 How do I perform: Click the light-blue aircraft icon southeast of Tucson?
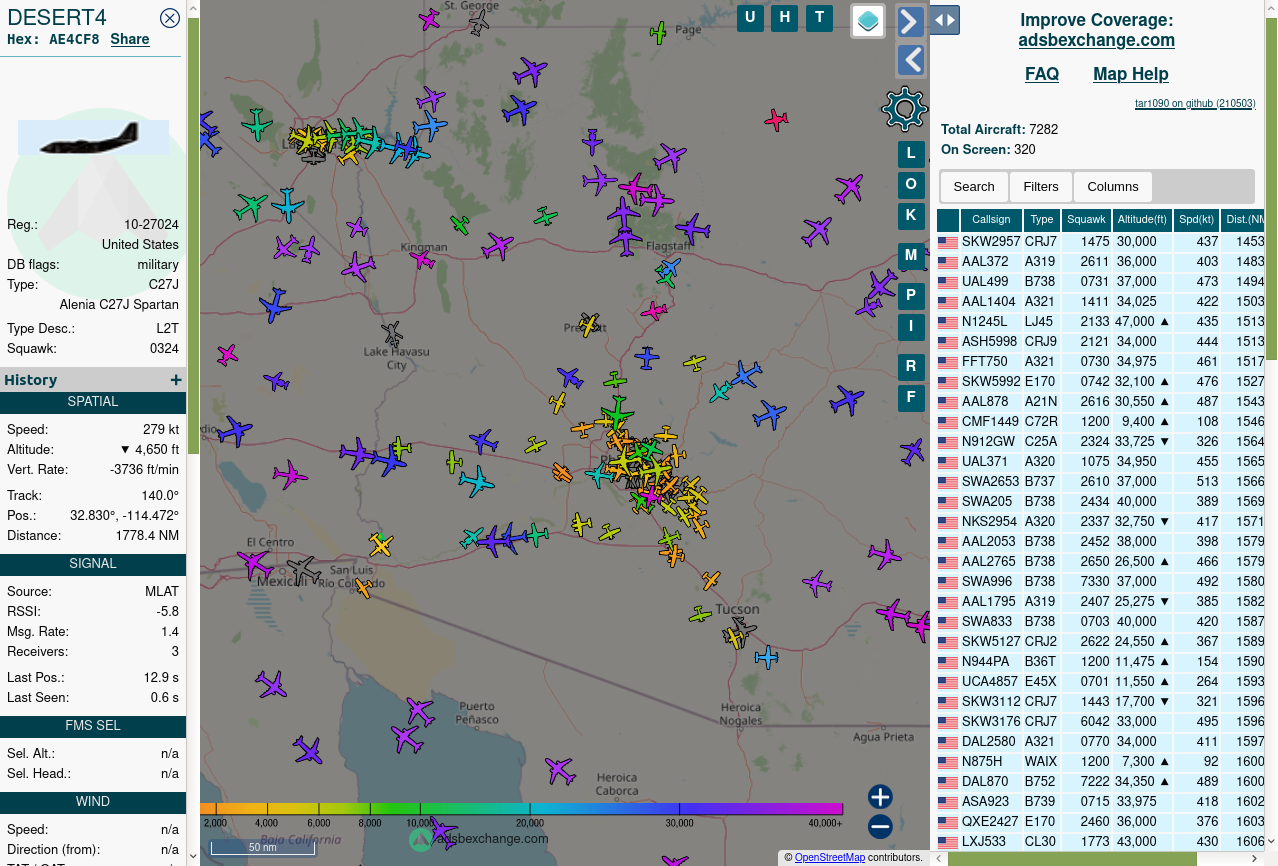(766, 657)
